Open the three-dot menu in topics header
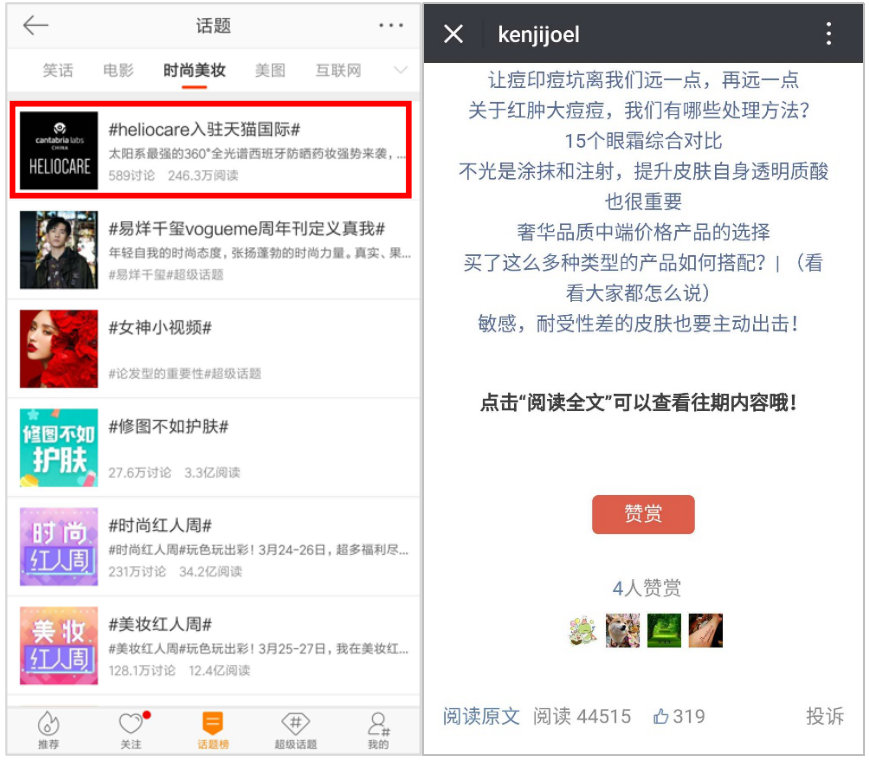 tap(391, 26)
